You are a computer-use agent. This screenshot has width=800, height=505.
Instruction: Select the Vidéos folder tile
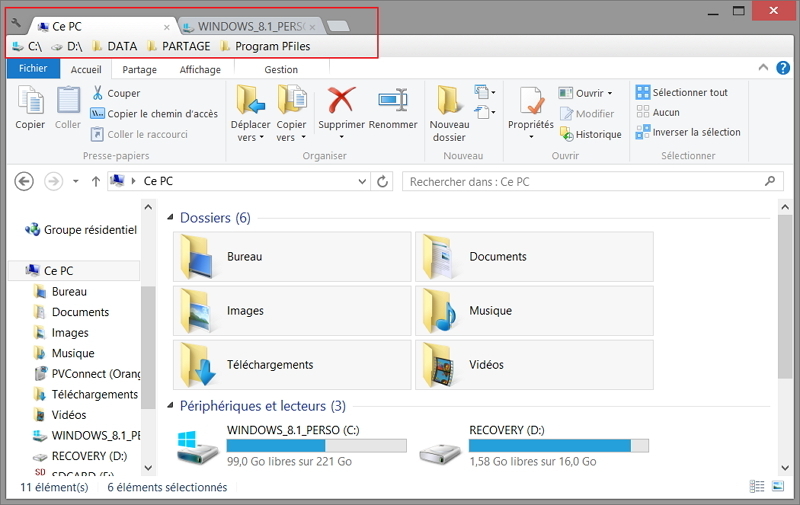(534, 365)
